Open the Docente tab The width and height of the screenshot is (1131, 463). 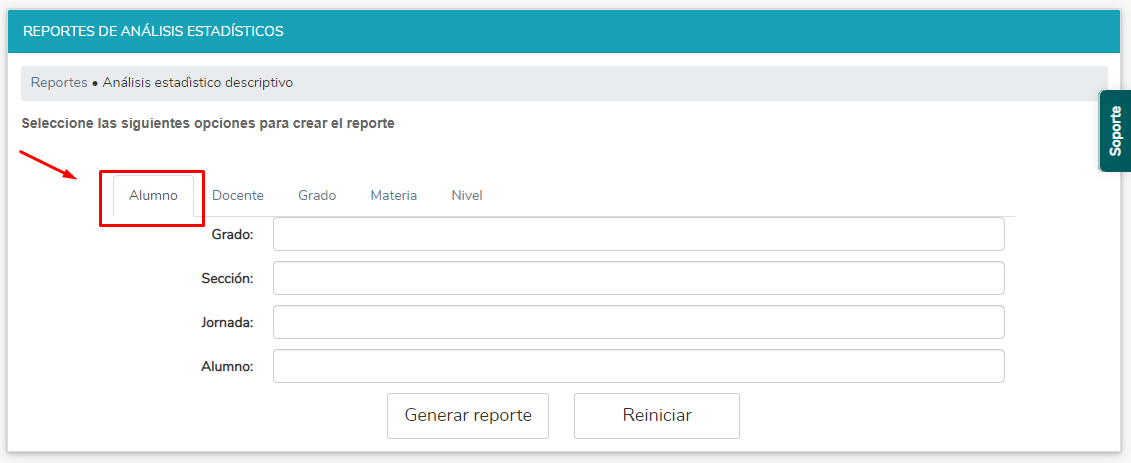pos(237,195)
